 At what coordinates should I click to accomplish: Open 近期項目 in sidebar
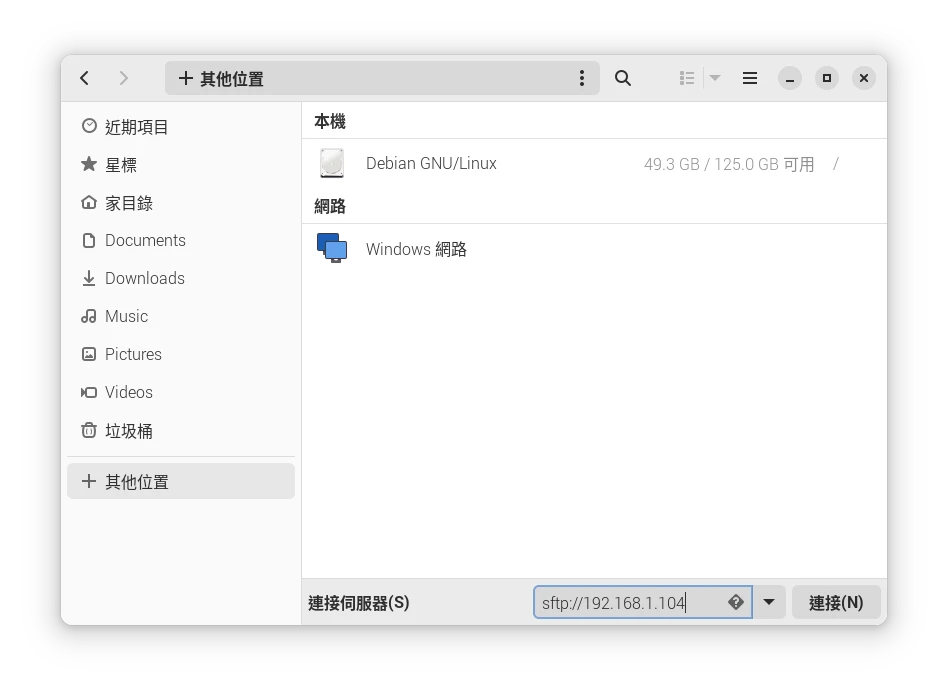click(181, 127)
